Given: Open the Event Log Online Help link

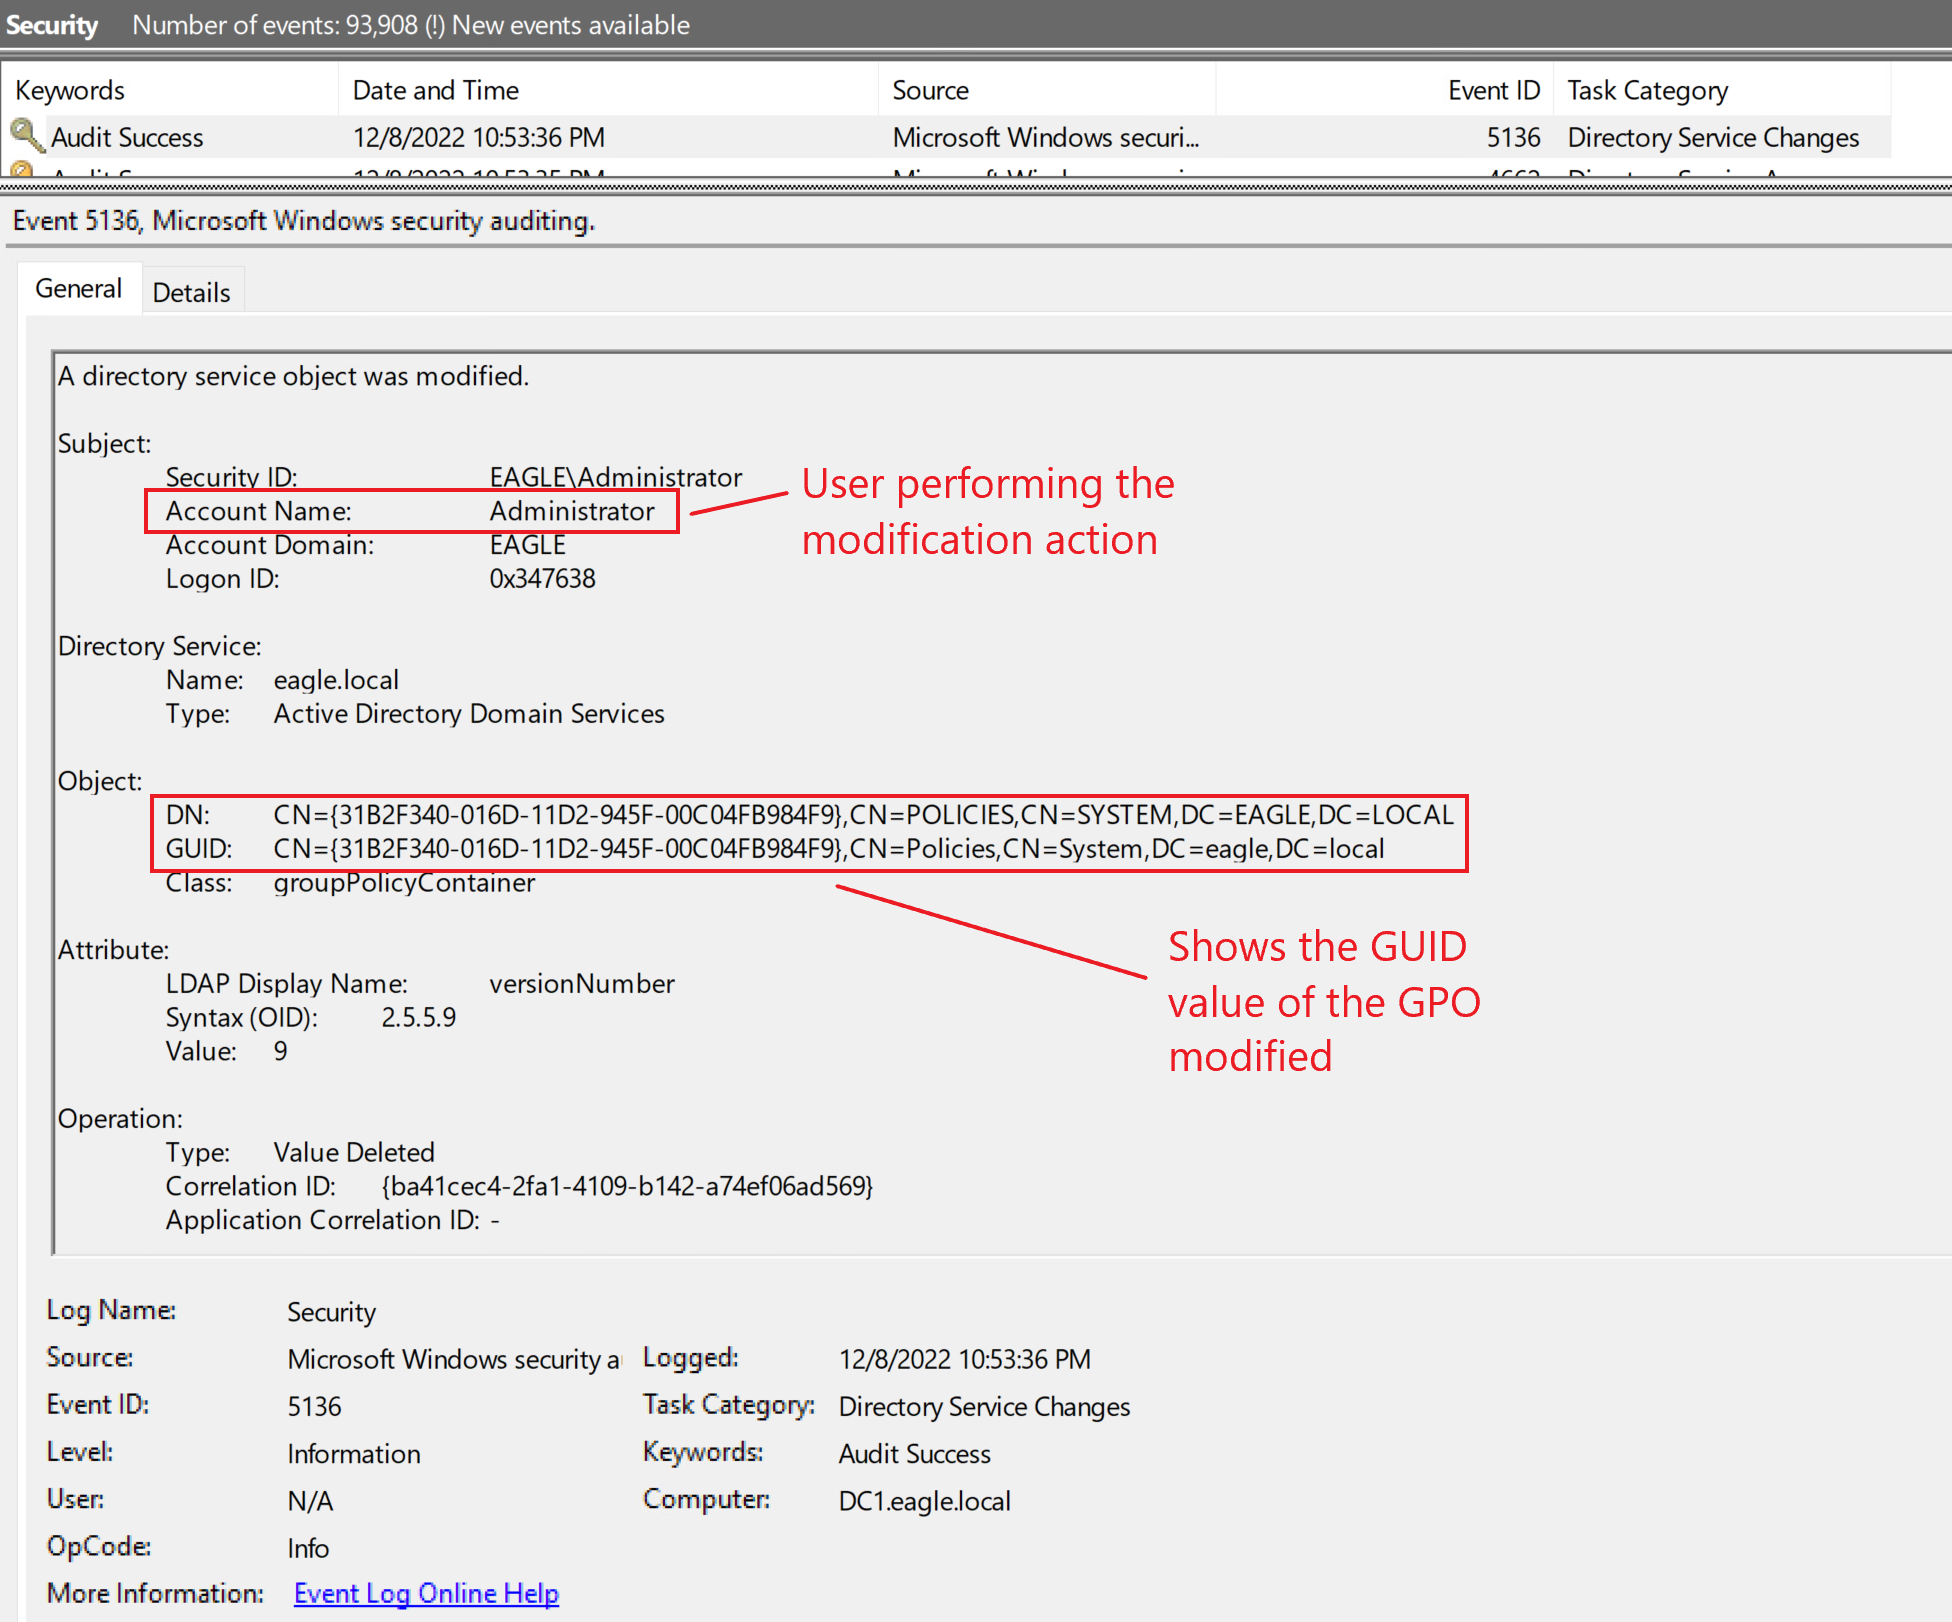Looking at the screenshot, I should [426, 1593].
